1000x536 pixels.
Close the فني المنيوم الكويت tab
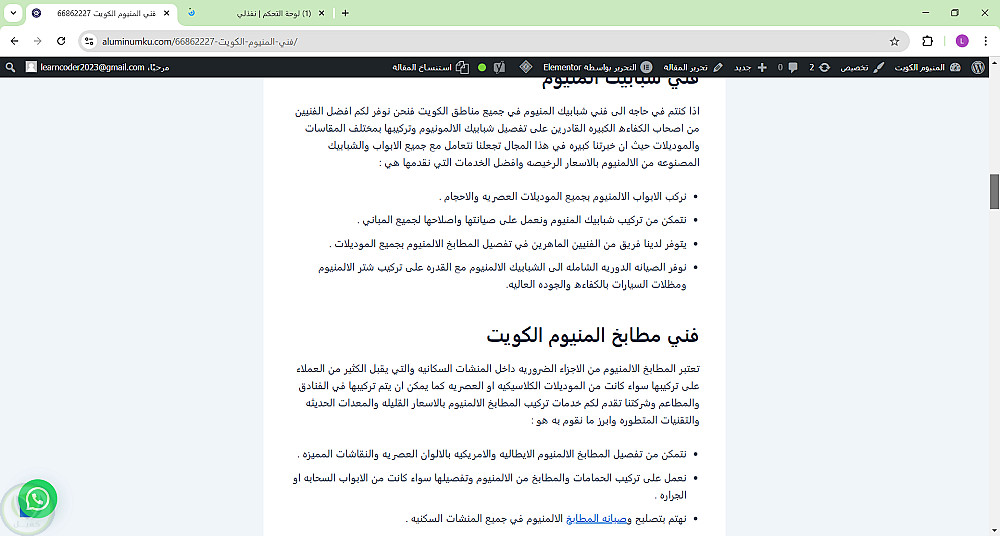(166, 13)
